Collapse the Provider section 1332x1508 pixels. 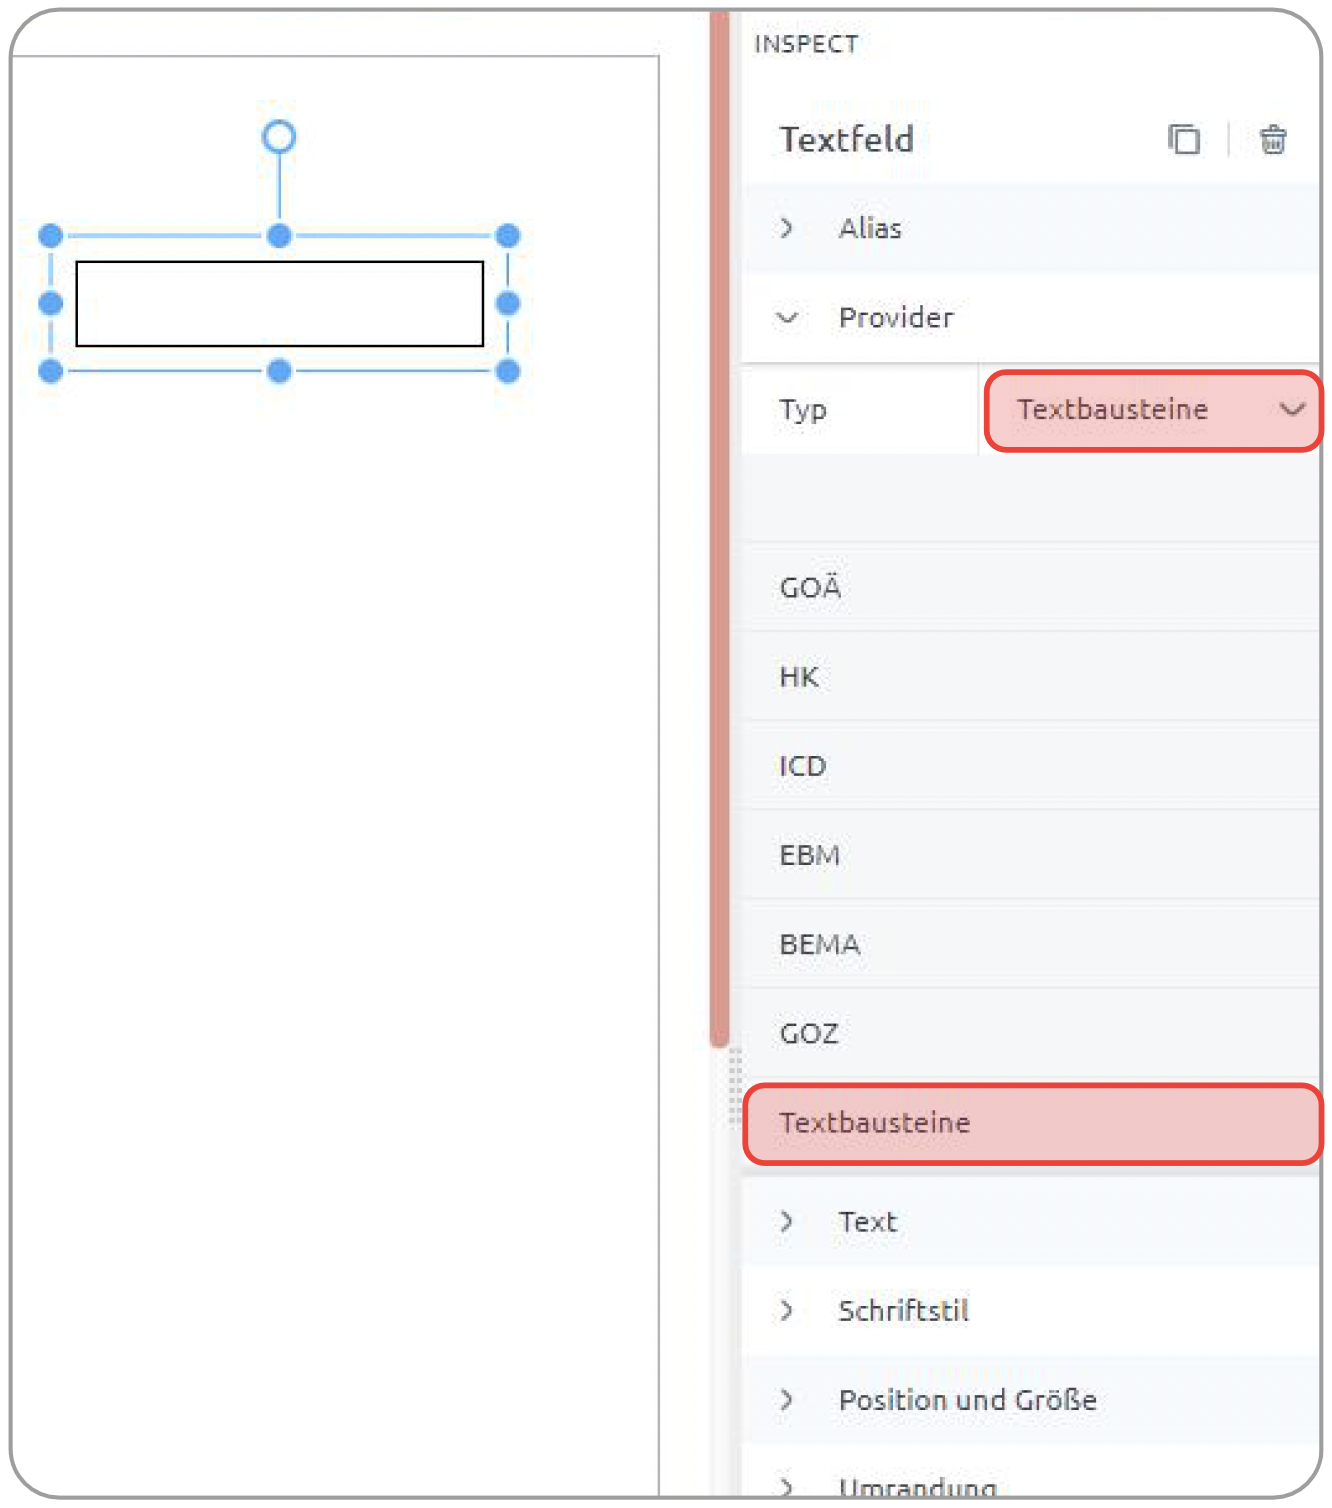(x=1031, y=317)
